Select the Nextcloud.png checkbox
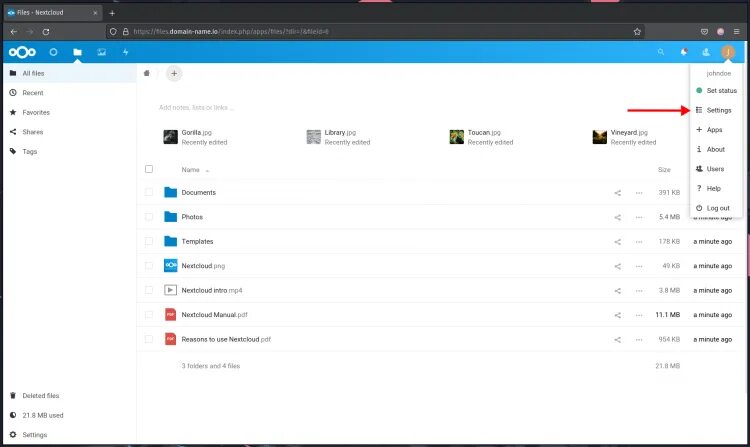The image size is (750, 447). pyautogui.click(x=149, y=265)
